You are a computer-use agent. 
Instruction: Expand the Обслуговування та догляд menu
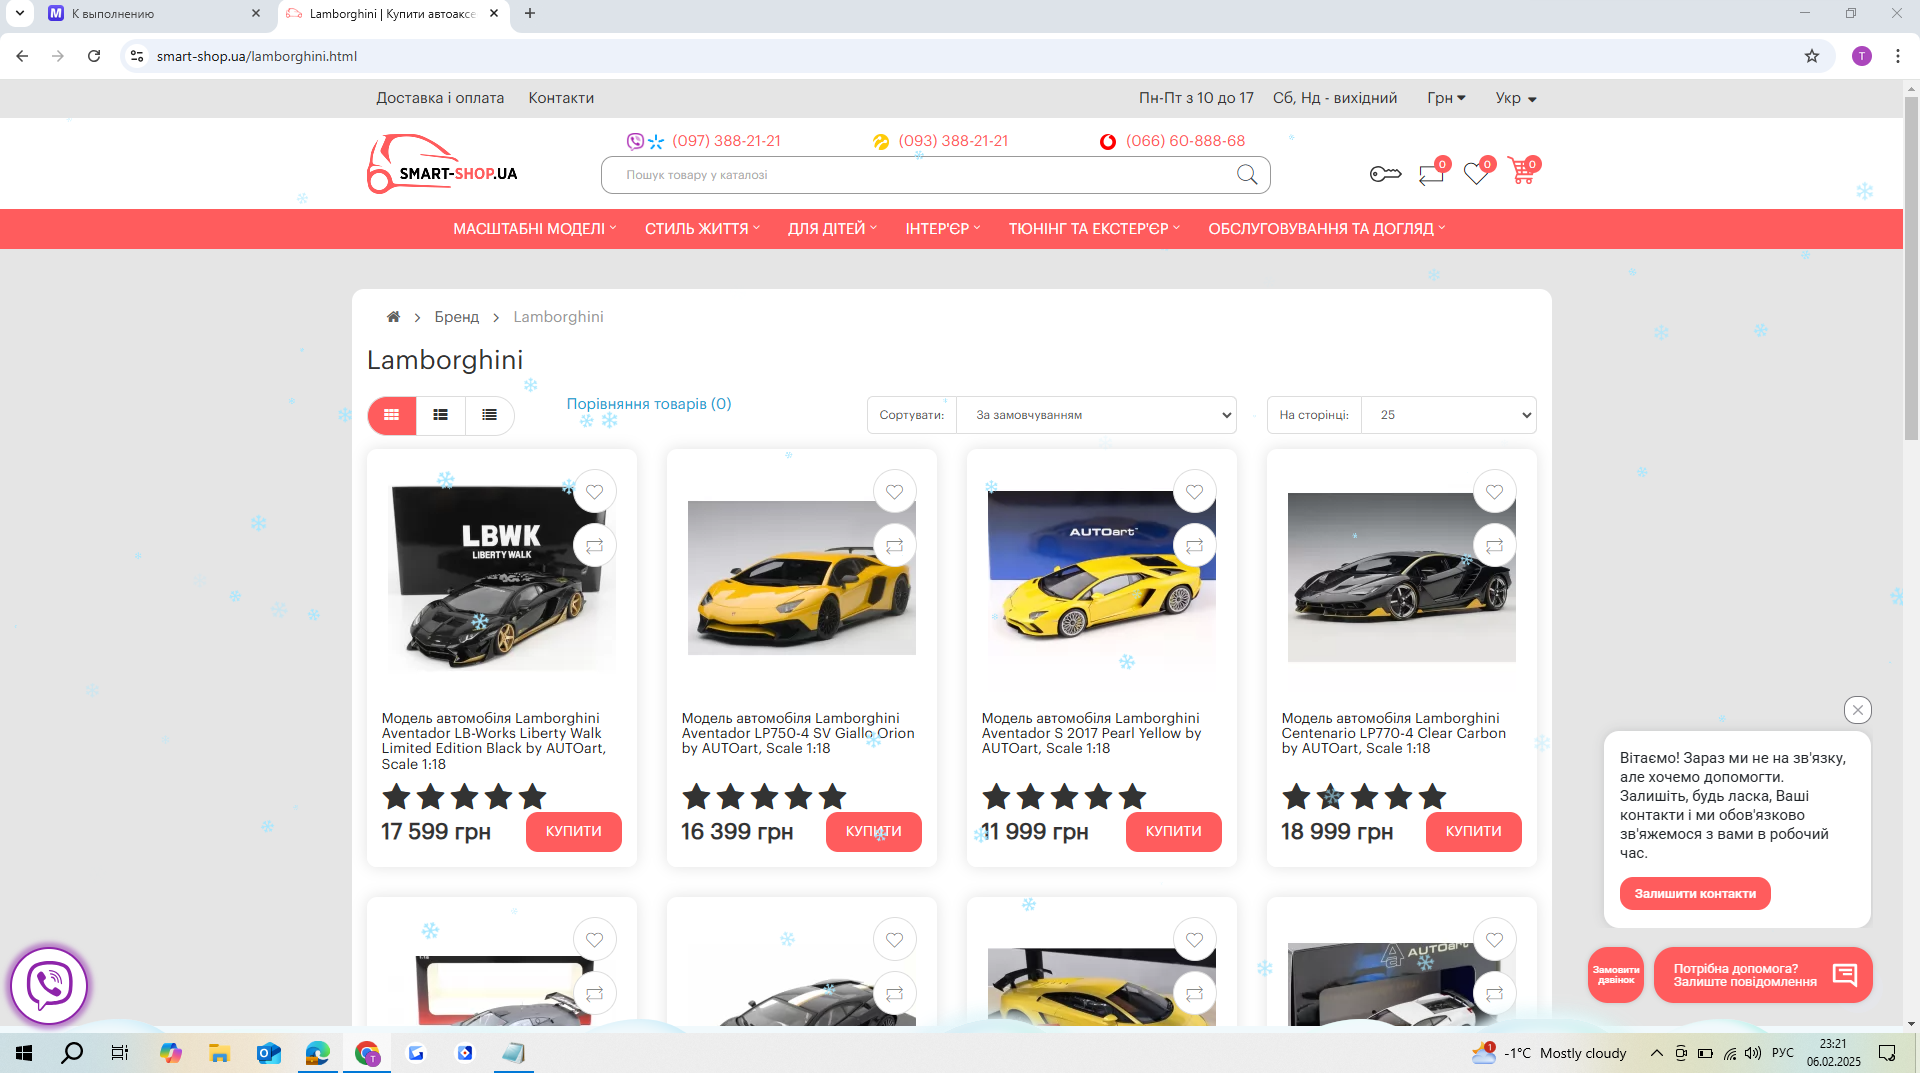[1327, 229]
